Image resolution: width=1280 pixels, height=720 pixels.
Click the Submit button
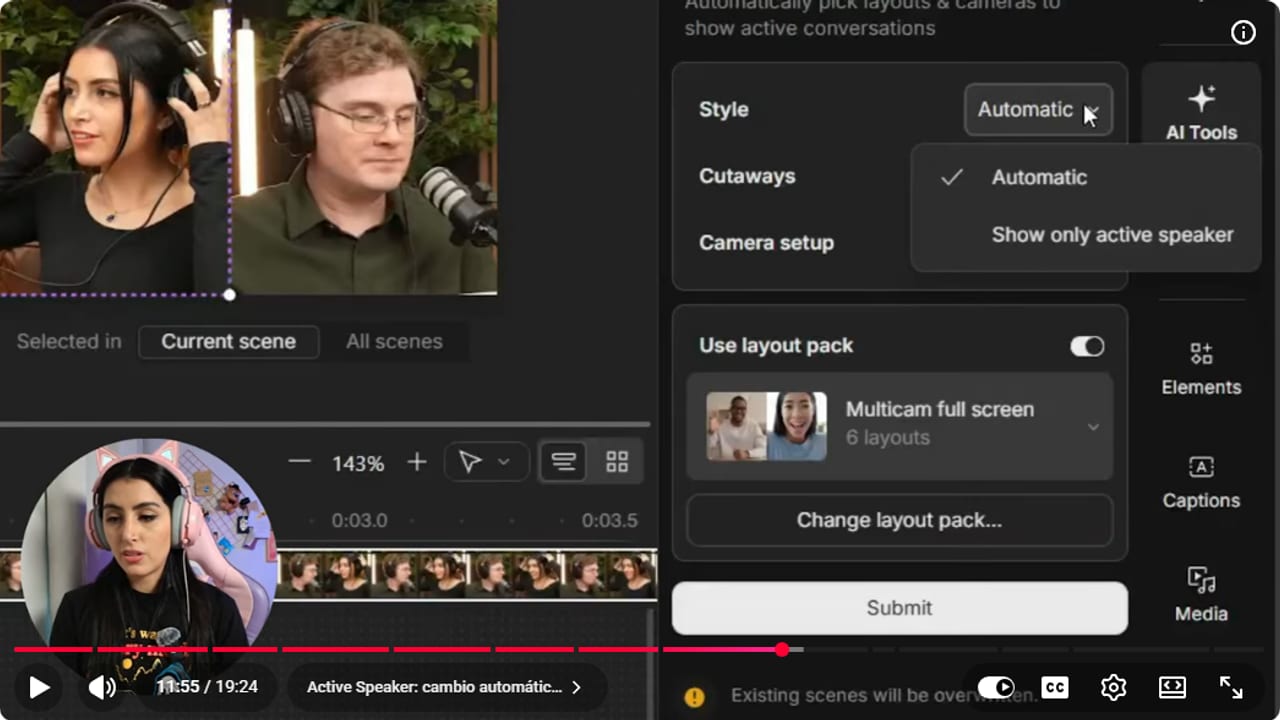tap(899, 608)
